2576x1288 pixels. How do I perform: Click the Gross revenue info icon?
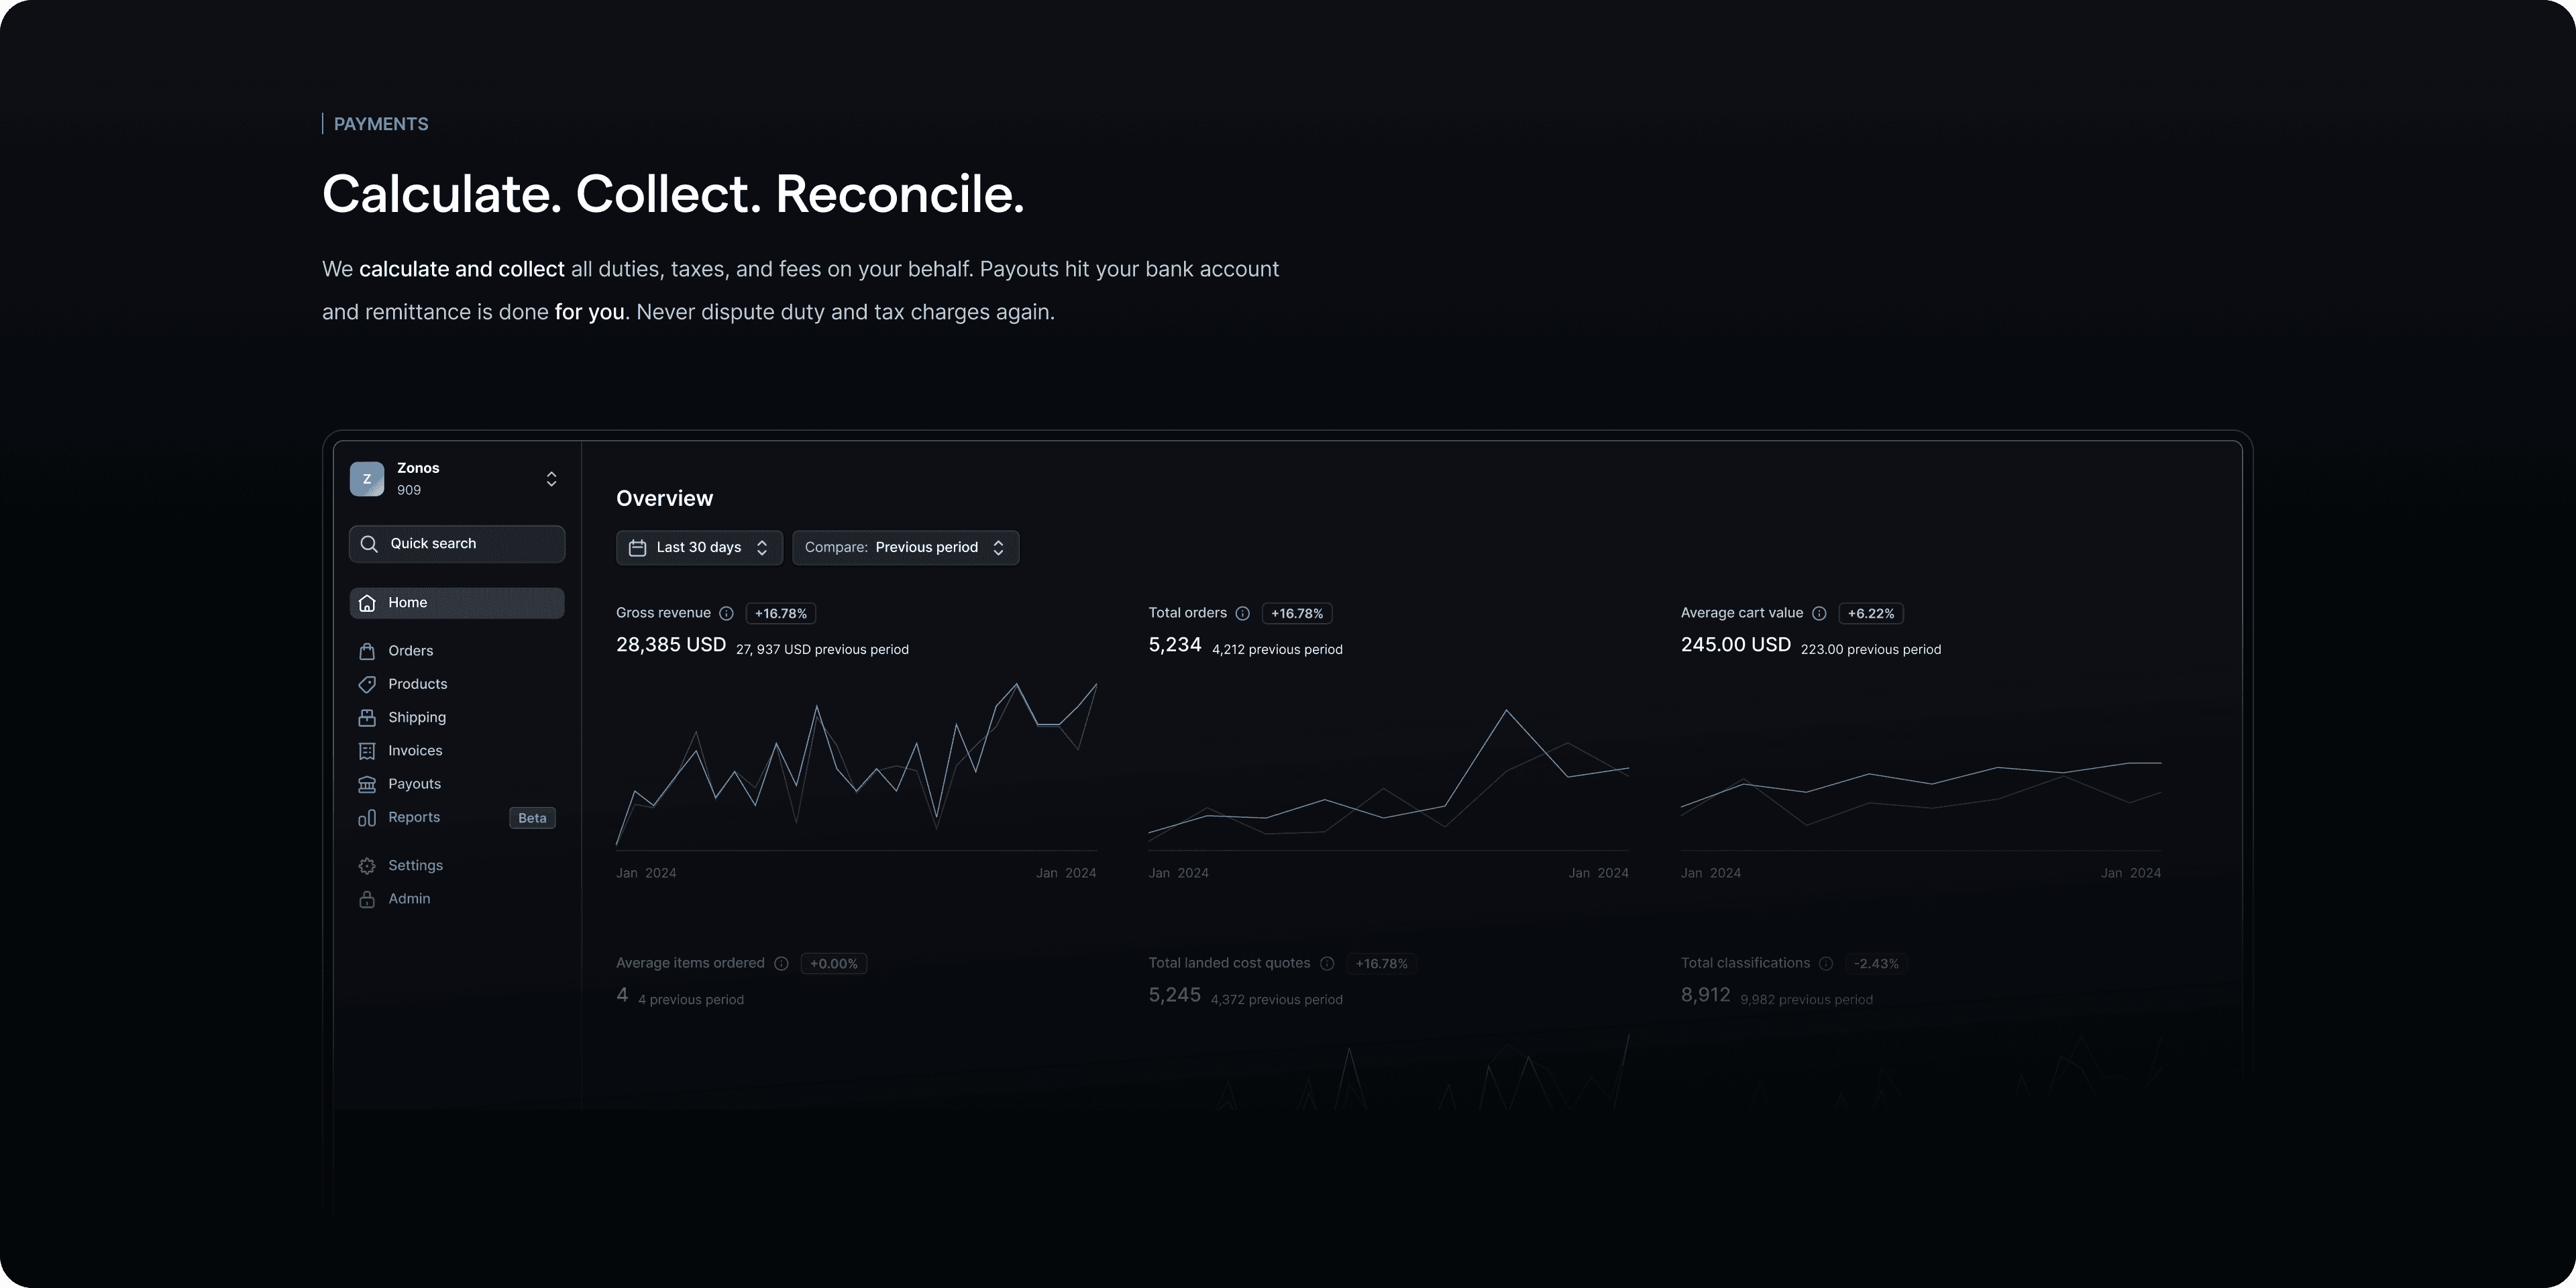tap(727, 614)
